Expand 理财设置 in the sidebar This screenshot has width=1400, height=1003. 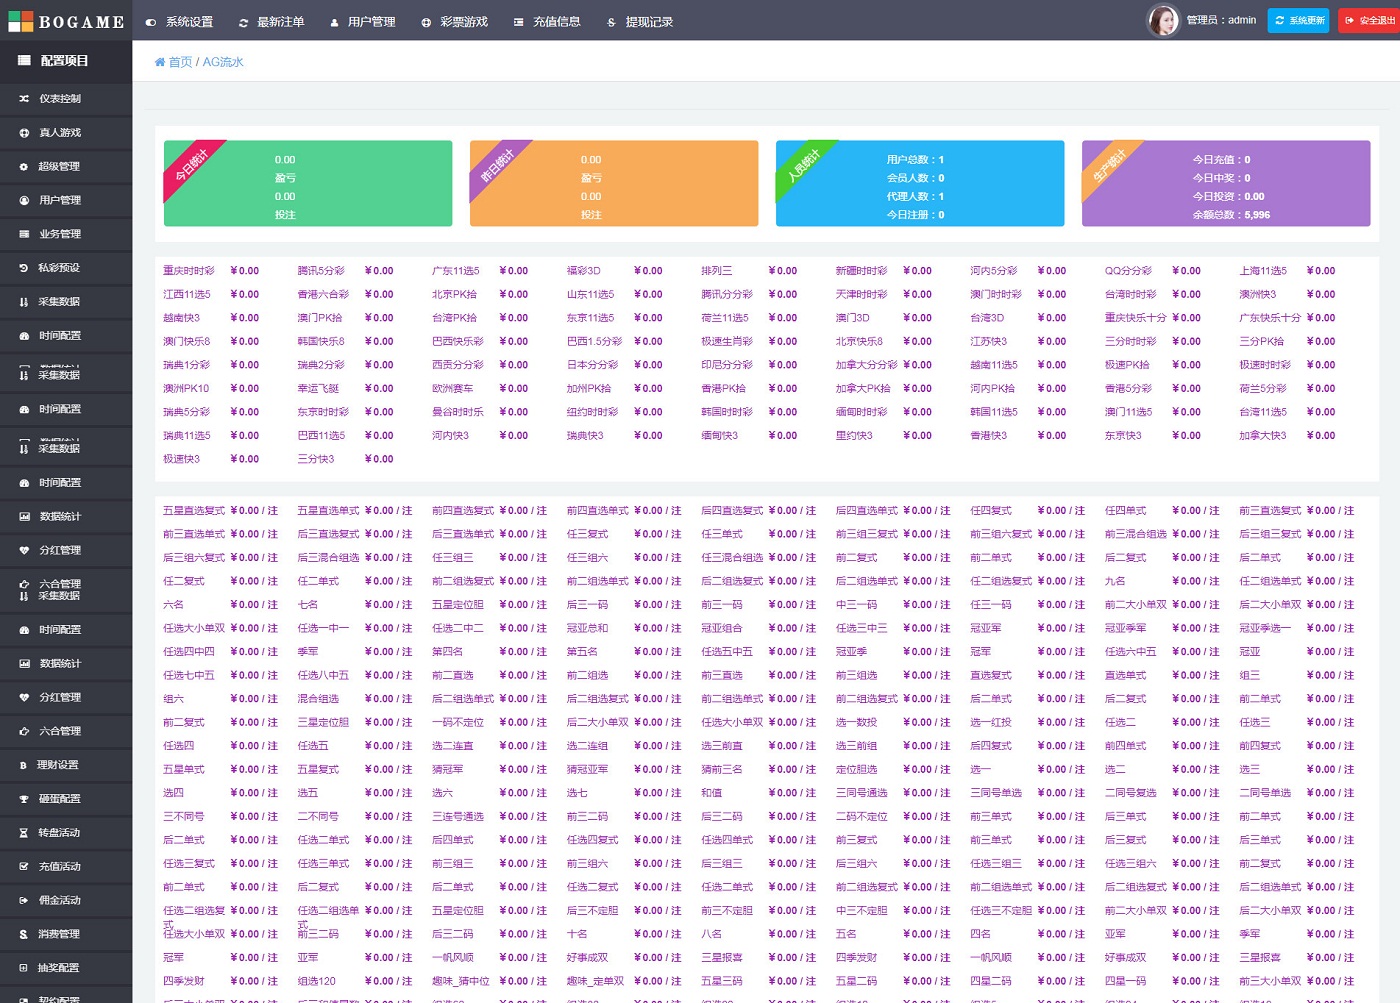pos(58,765)
